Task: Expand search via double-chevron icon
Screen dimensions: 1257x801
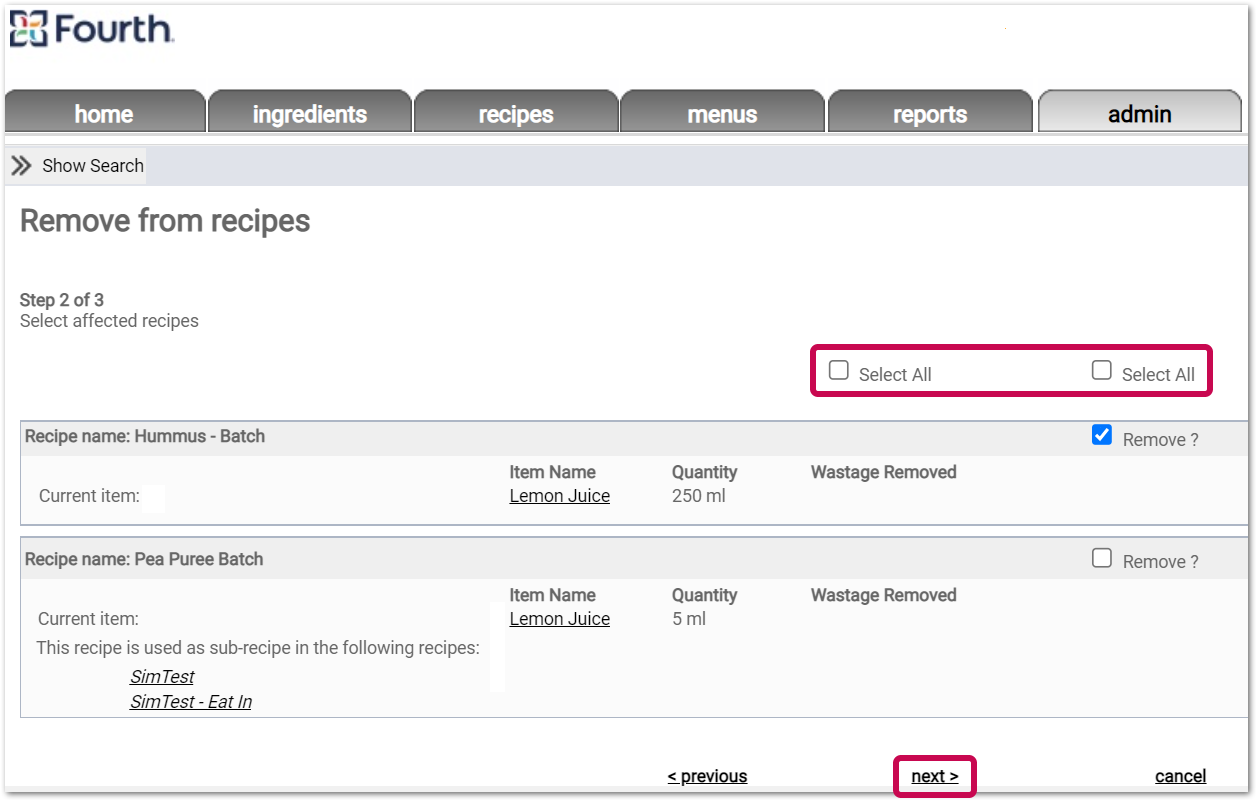Action: pos(21,166)
